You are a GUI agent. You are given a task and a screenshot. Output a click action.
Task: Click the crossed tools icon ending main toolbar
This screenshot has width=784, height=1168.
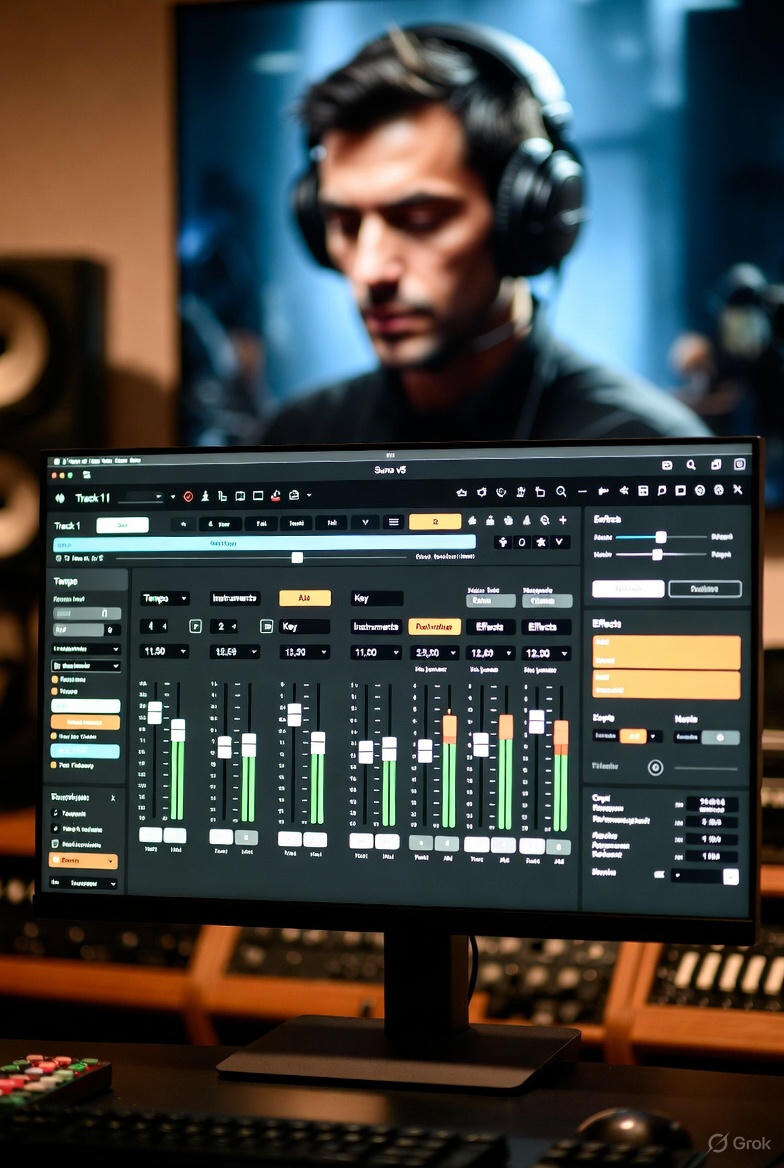[x=738, y=489]
